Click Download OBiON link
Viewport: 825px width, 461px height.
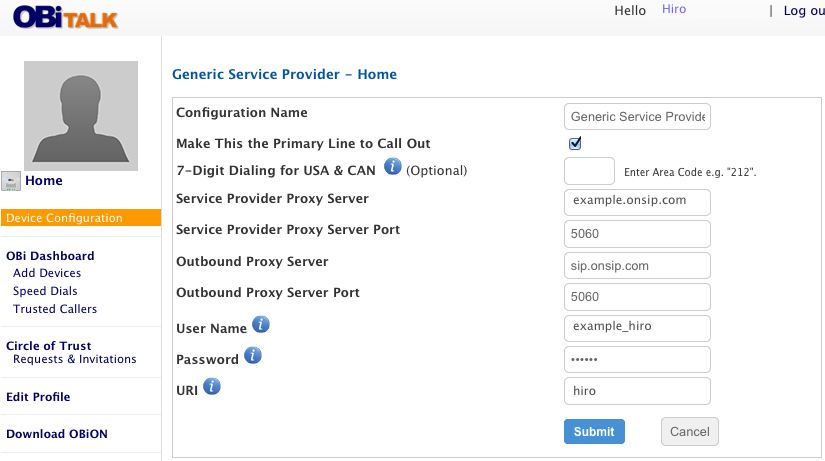[57, 434]
